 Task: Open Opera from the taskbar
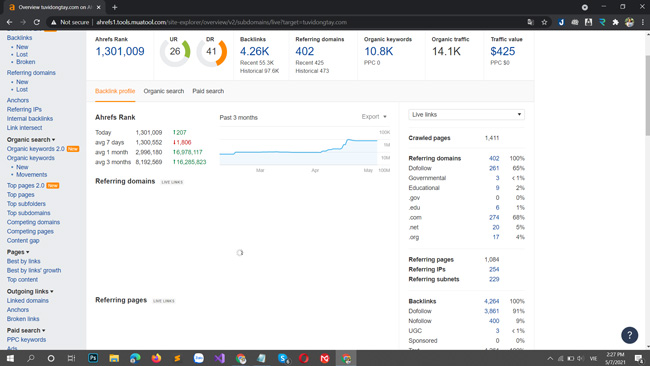pyautogui.click(x=304, y=358)
